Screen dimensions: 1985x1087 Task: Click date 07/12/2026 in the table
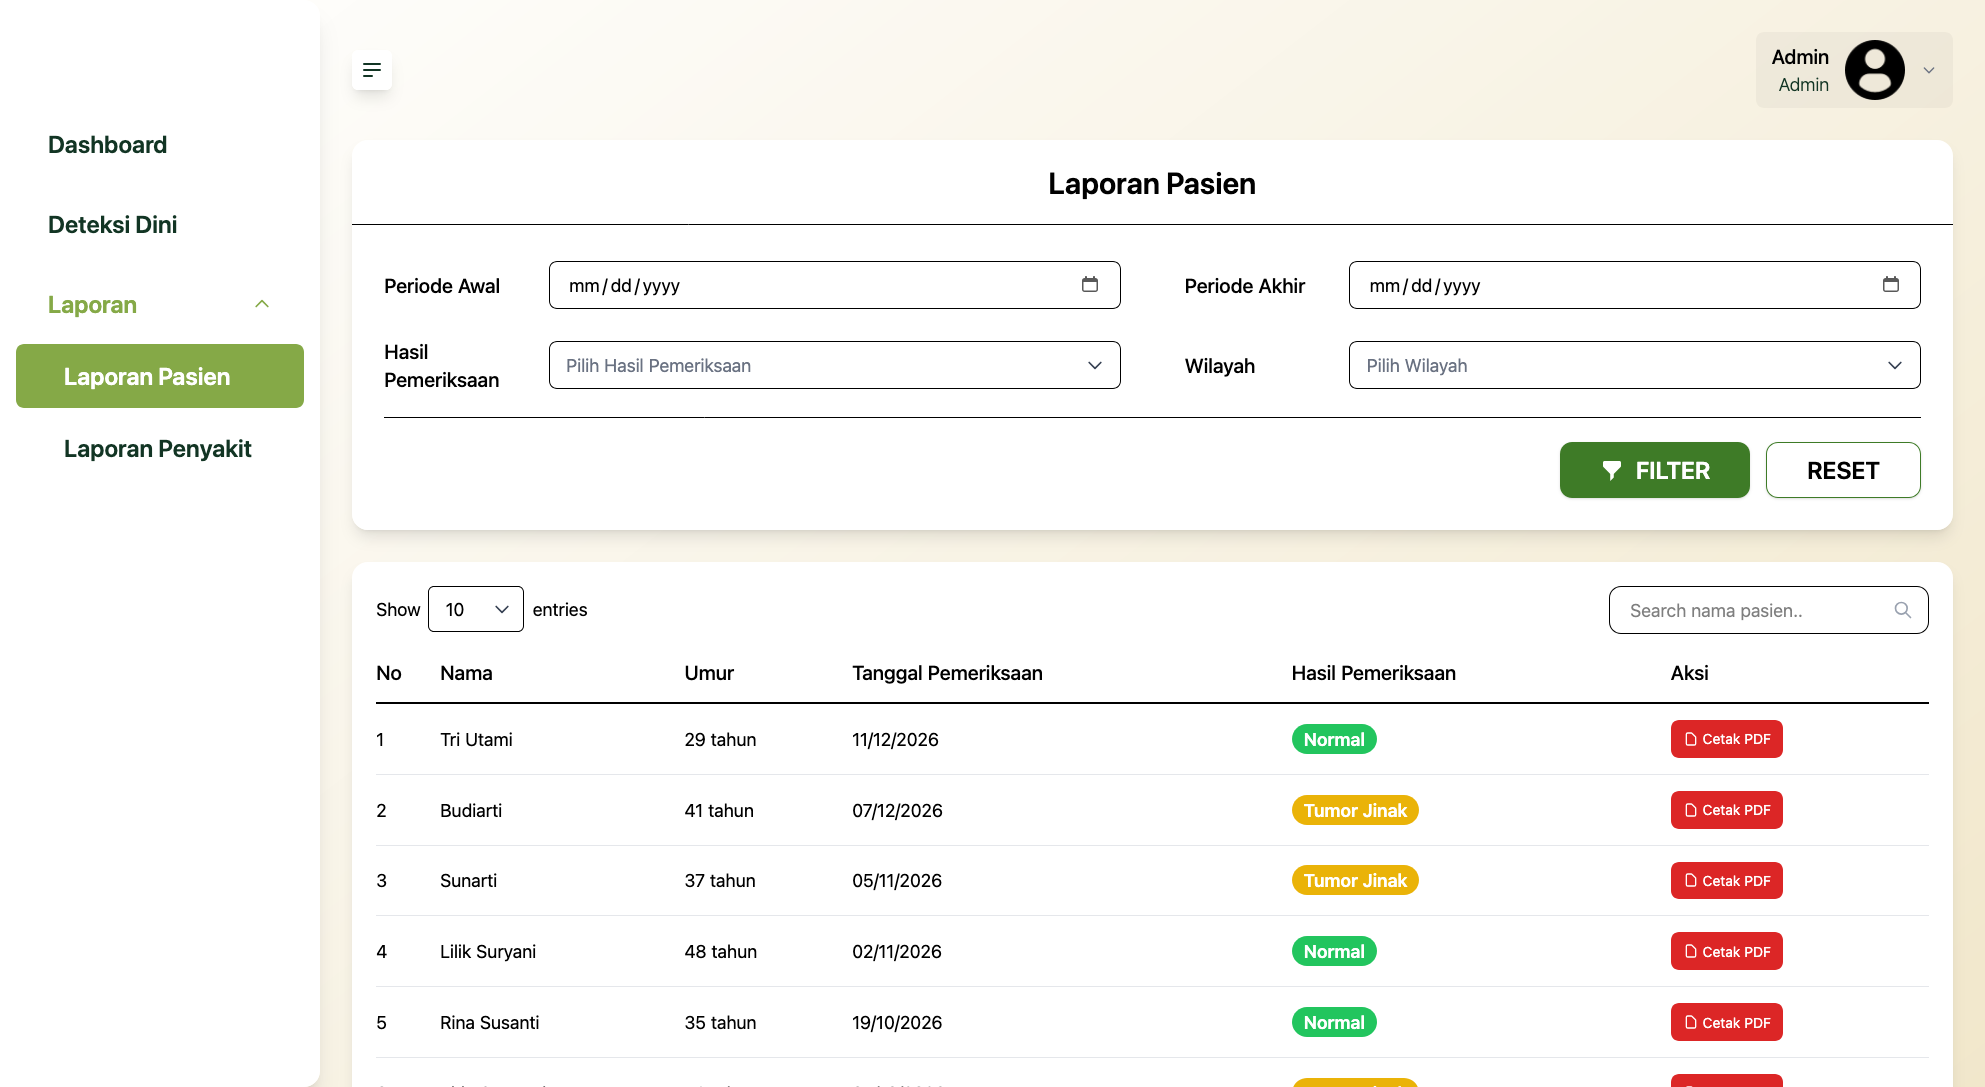pyautogui.click(x=897, y=810)
